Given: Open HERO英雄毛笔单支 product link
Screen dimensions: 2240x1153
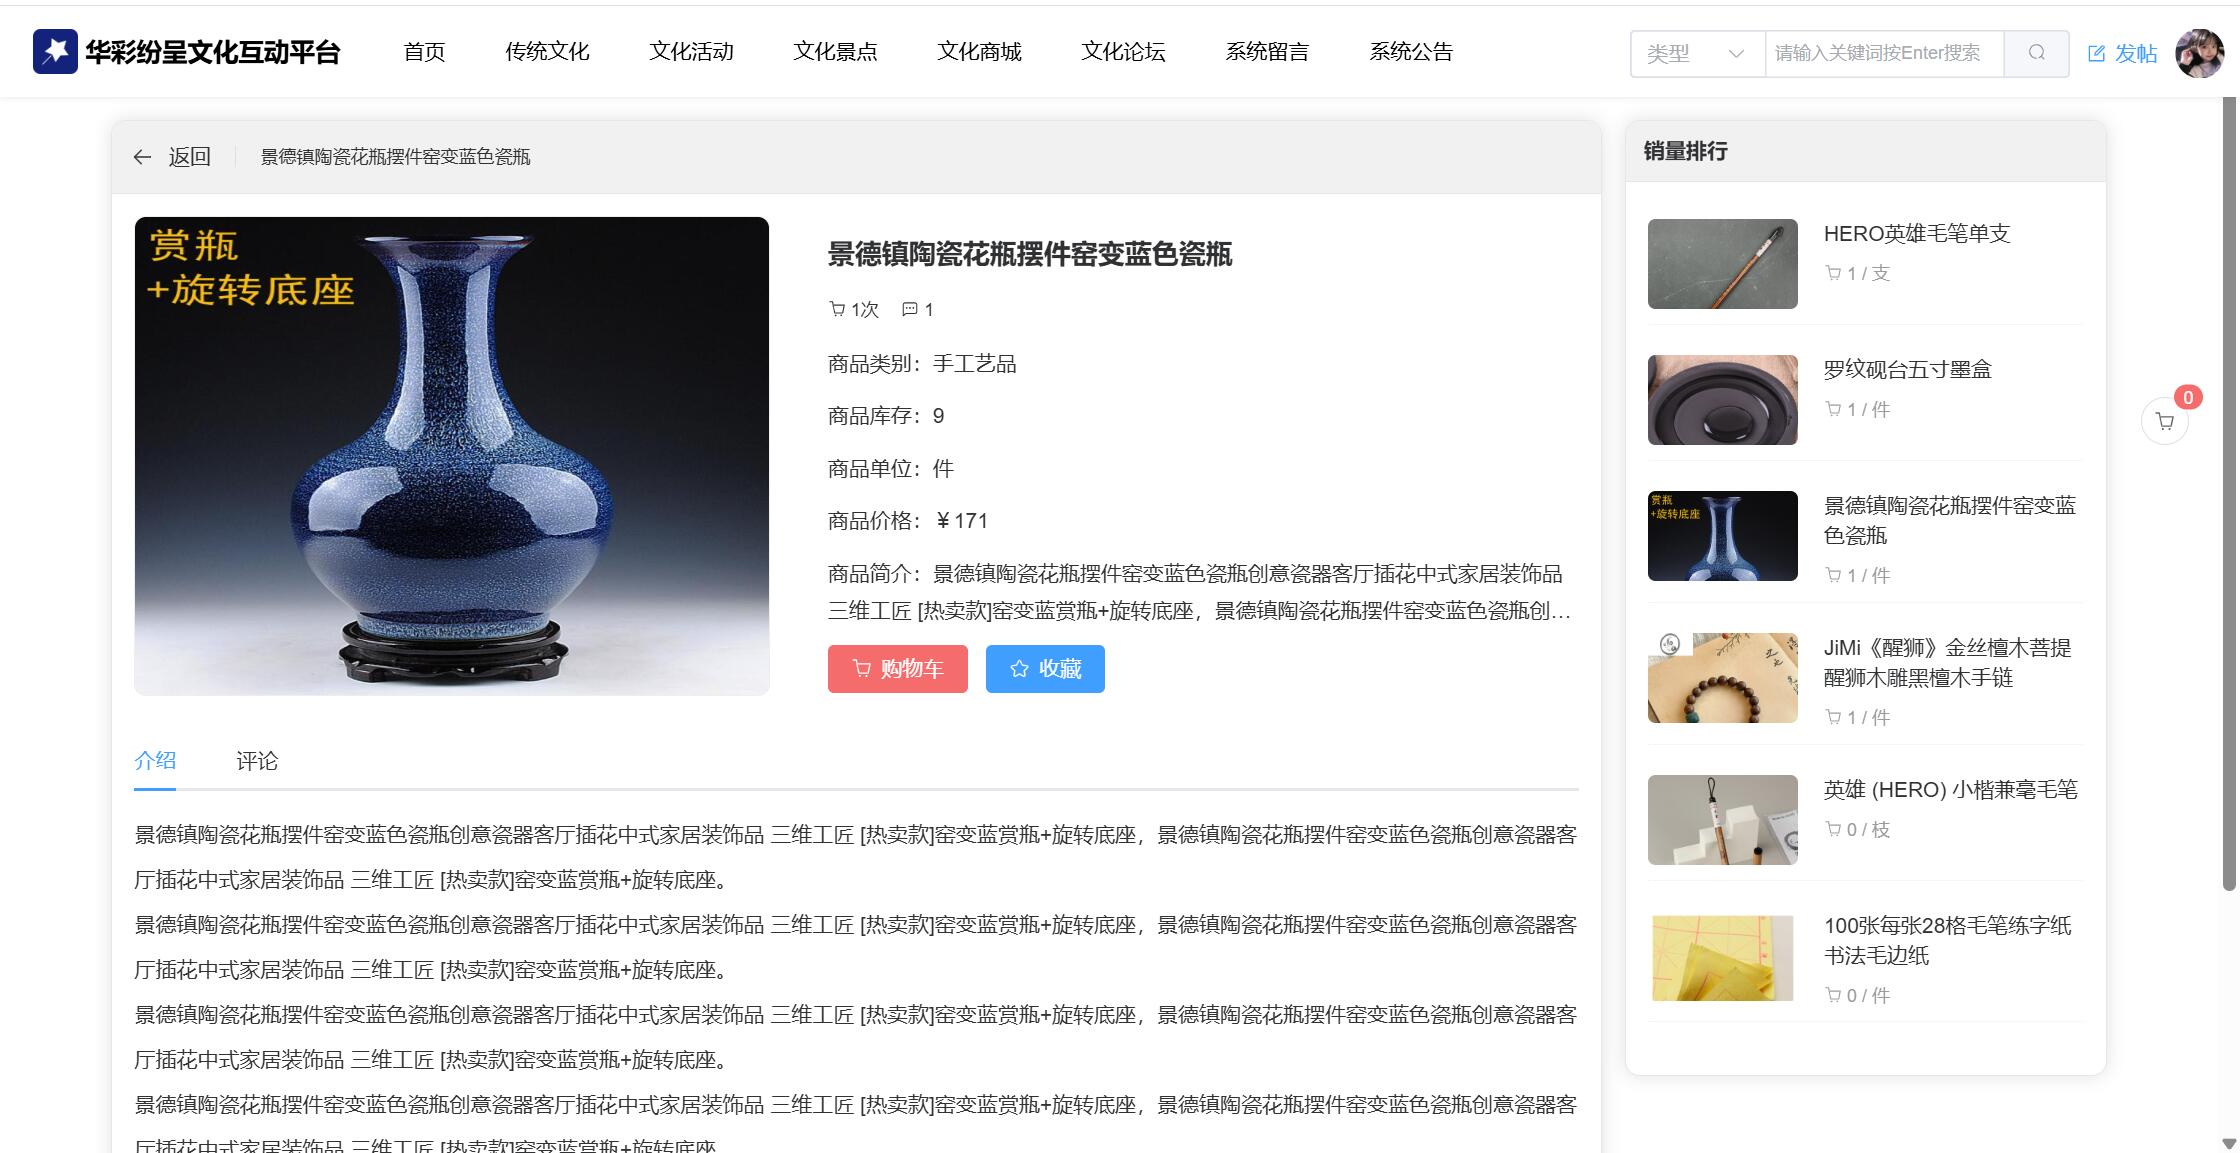Looking at the screenshot, I should point(1916,234).
